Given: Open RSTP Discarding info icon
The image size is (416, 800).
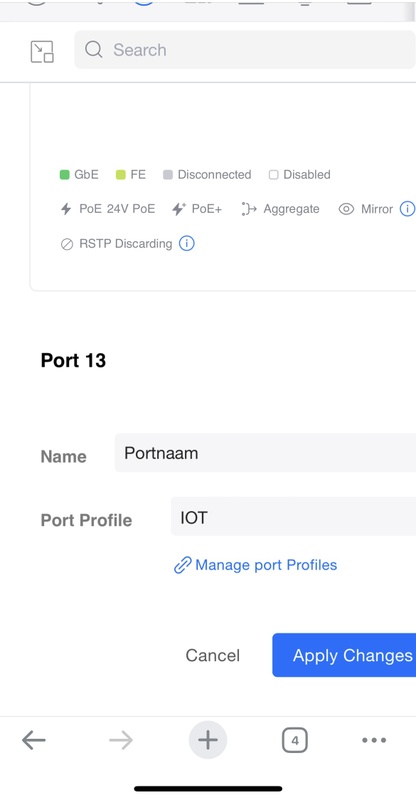Looking at the screenshot, I should pyautogui.click(x=186, y=243).
